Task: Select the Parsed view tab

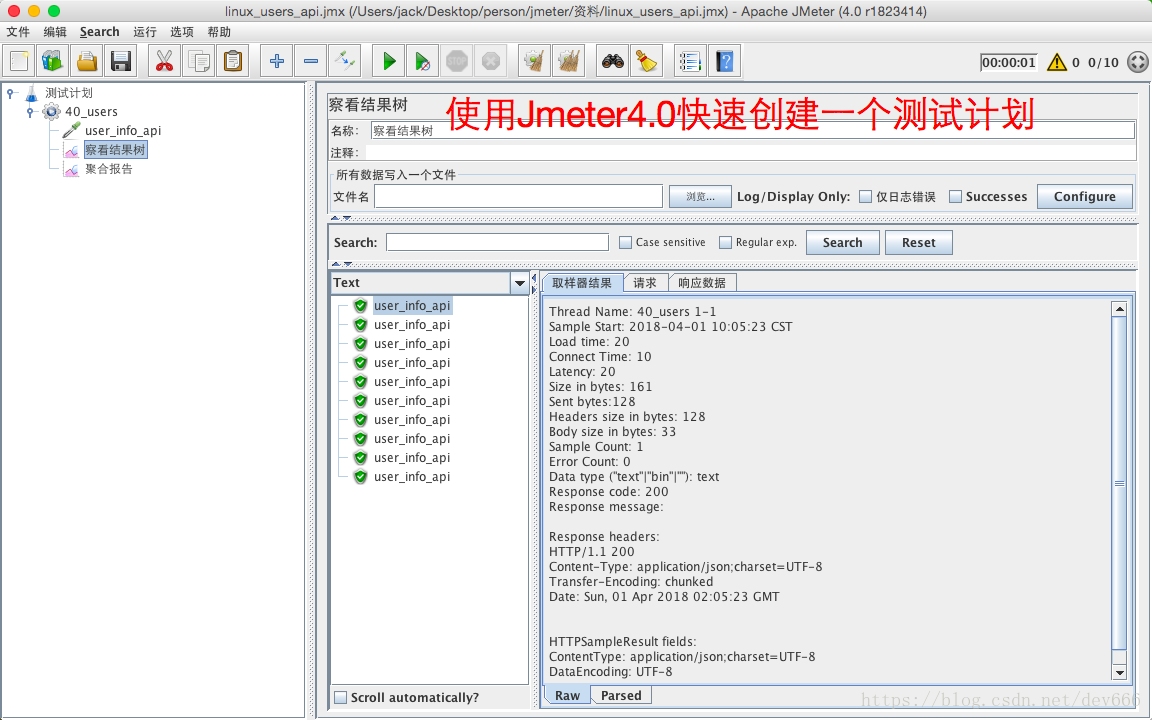Action: point(621,695)
